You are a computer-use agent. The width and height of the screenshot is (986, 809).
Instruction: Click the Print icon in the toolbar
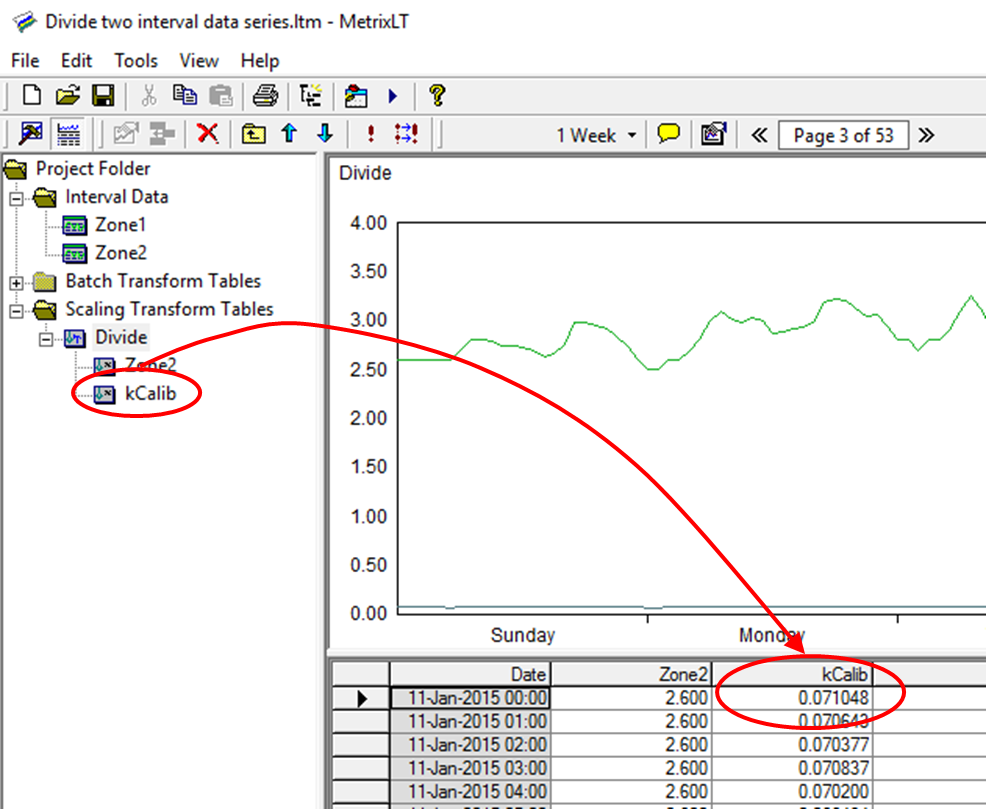(x=264, y=96)
